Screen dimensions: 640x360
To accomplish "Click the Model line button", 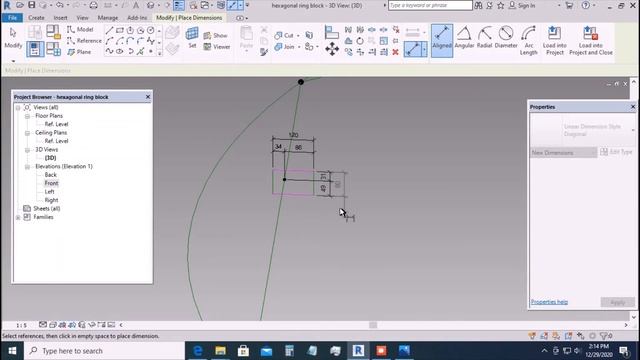I will 80,29.
